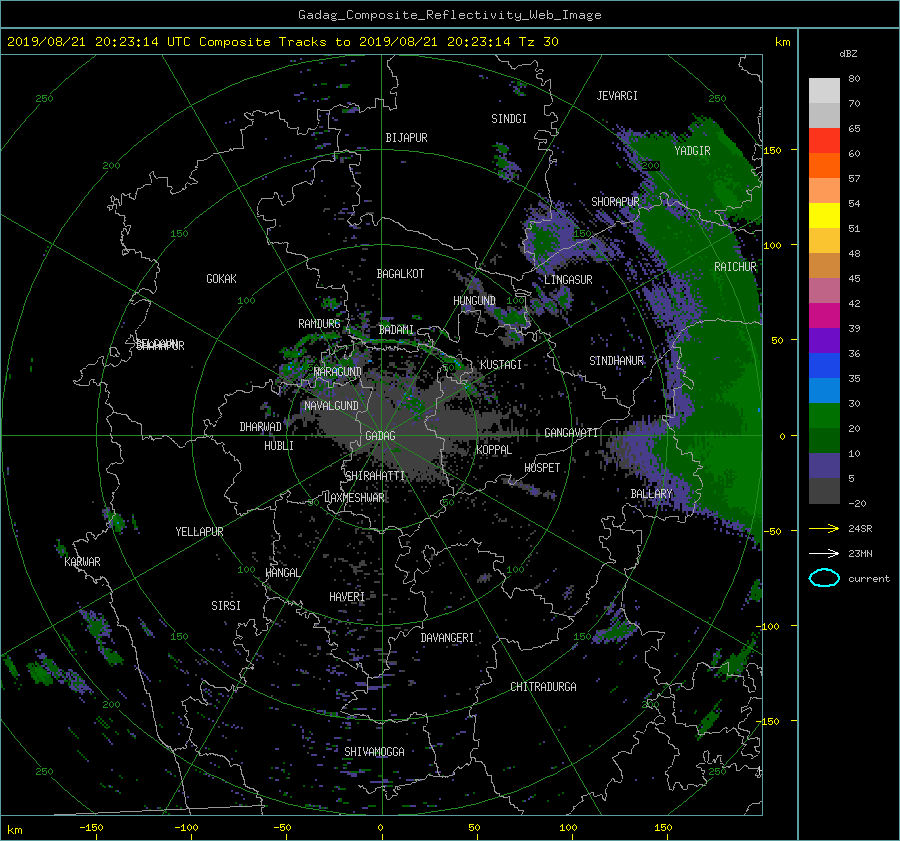Click the UTC Composite Tracks timestamp header

[282, 42]
